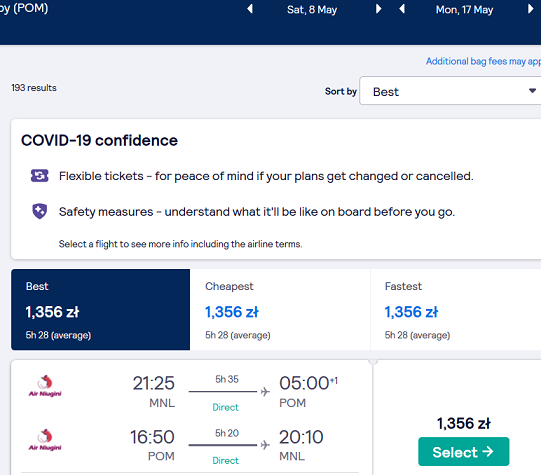Click the 193 results count text

pos(34,88)
